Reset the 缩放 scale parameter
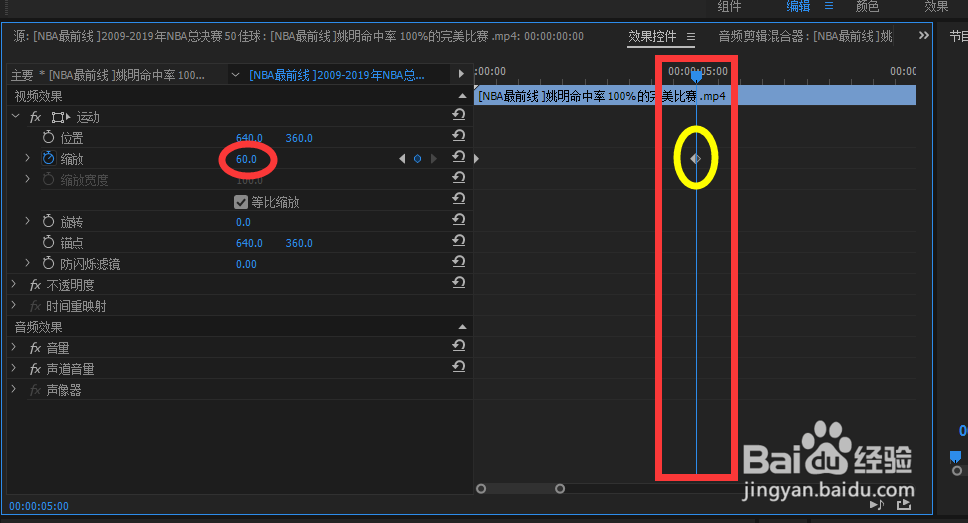 [x=459, y=157]
